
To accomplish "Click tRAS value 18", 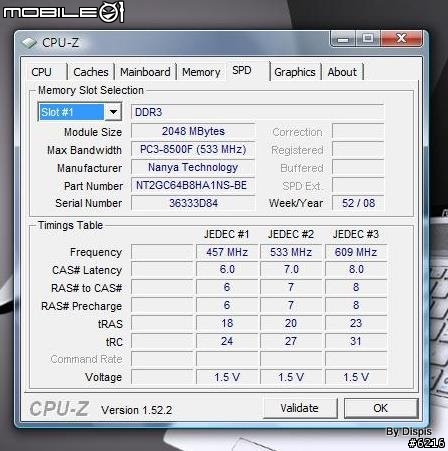I will [227, 323].
